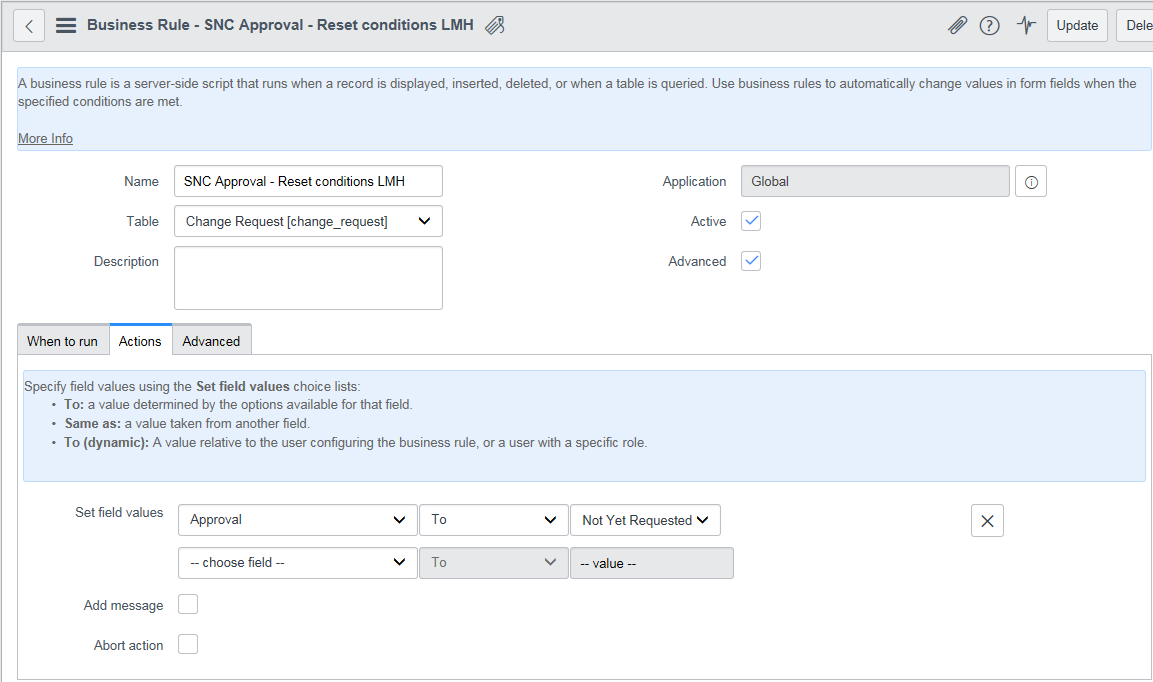Open the Table dropdown

click(308, 221)
